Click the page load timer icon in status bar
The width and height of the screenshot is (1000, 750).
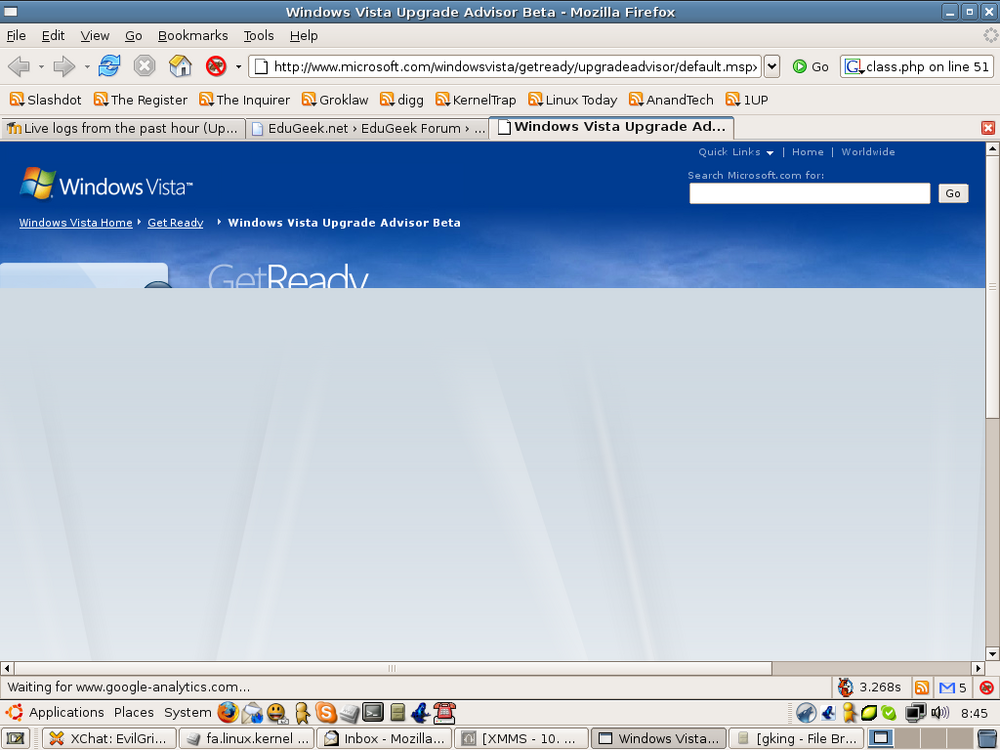click(x=846, y=687)
